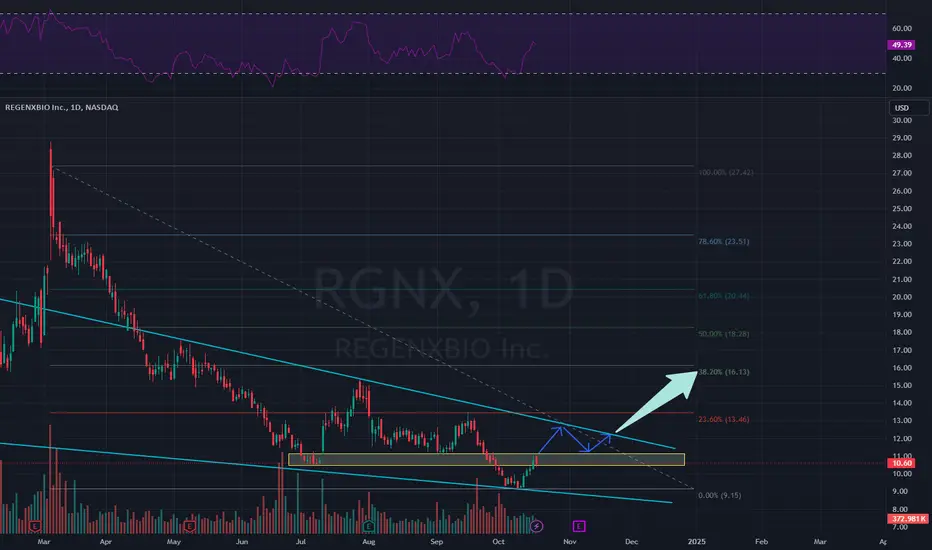Screen dimensions: 932x550
Task: Click the 60.00 RSI axis label
Action: point(902,29)
